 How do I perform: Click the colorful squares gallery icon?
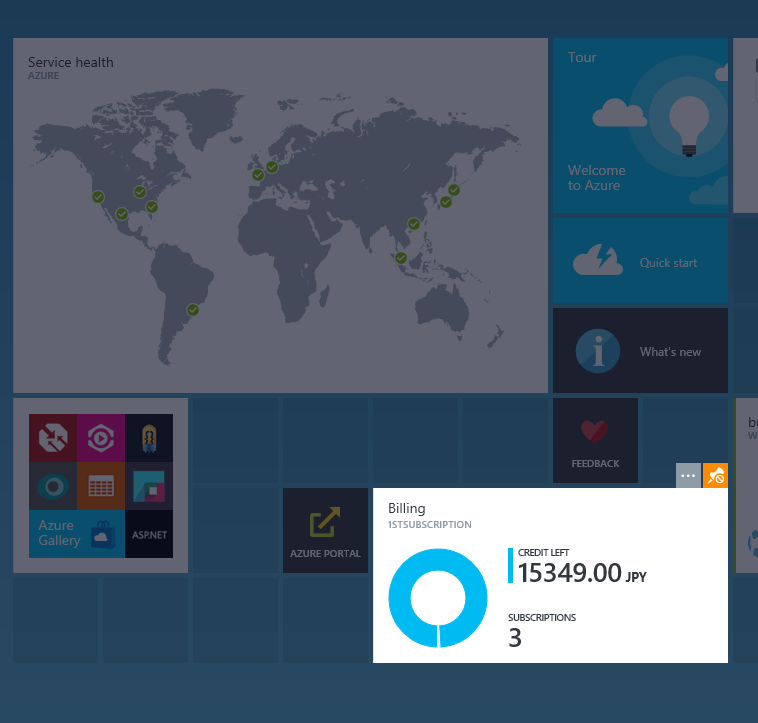[149, 486]
